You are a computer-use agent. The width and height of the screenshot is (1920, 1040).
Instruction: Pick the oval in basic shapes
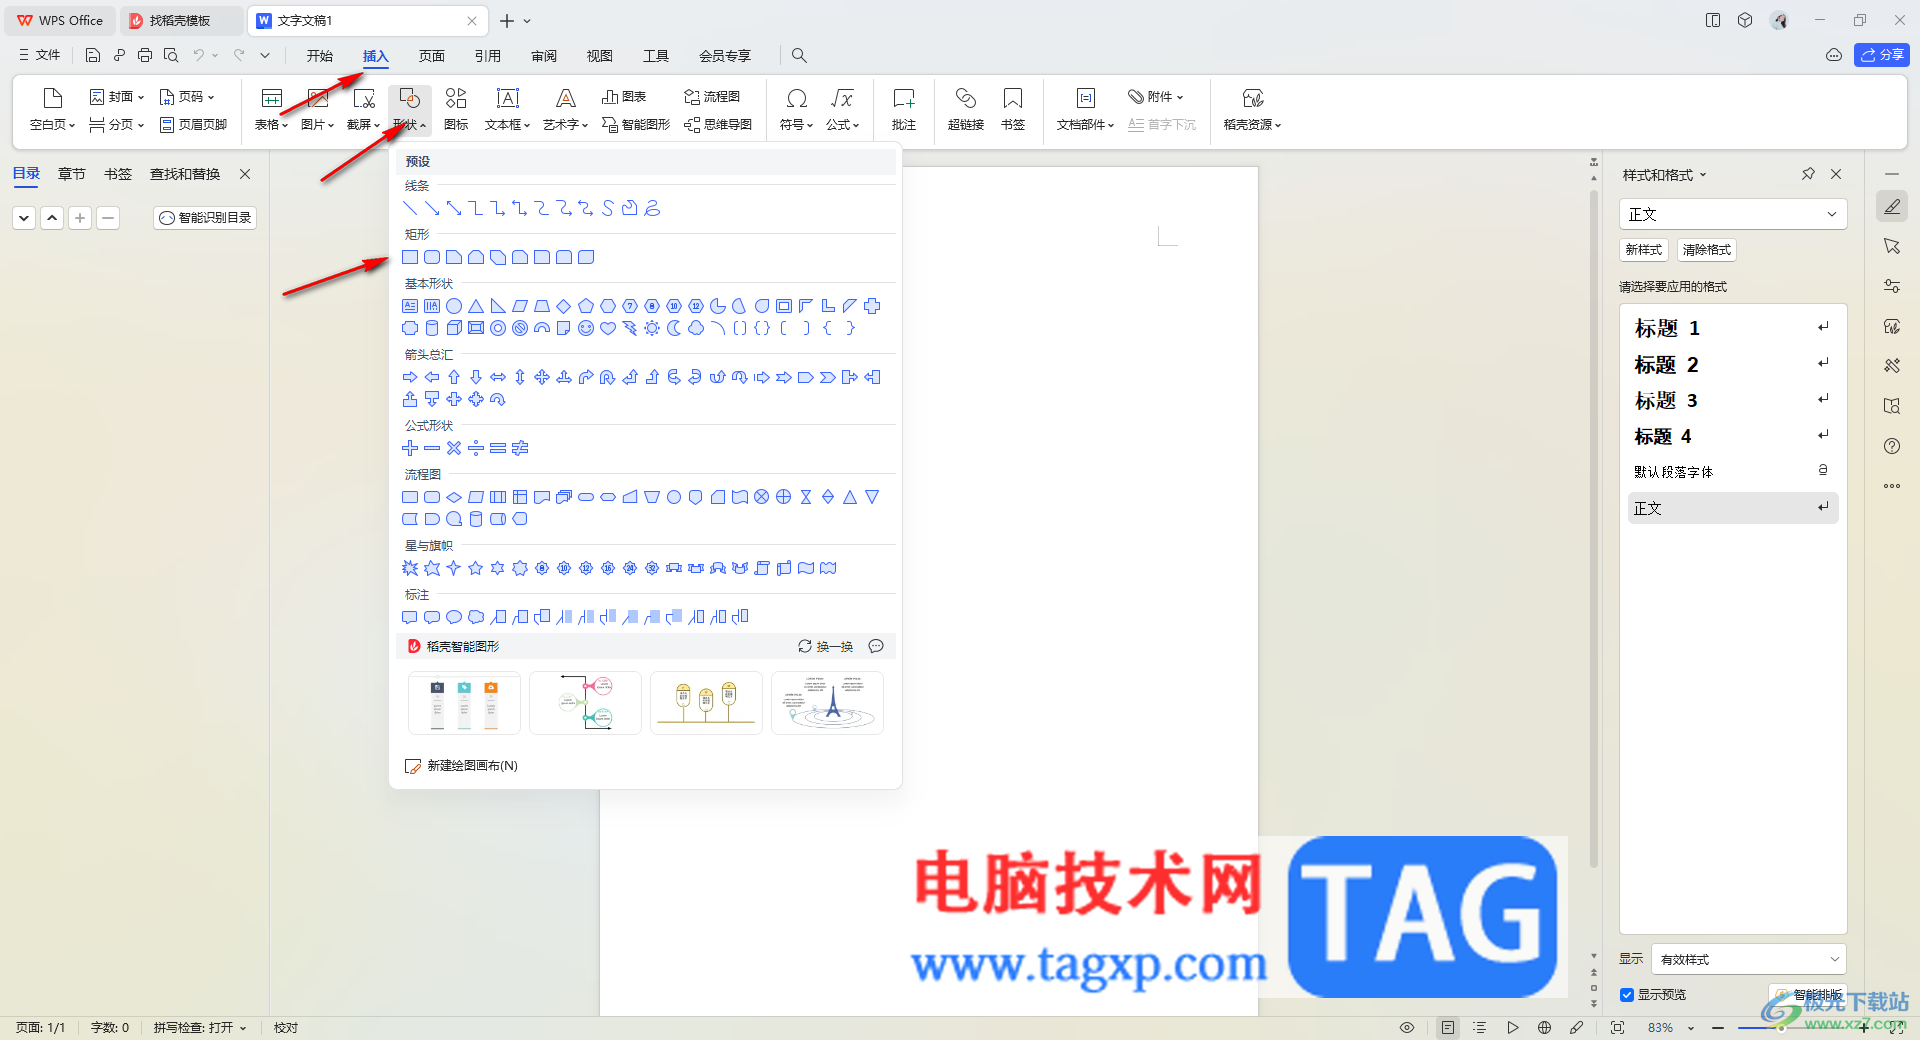pyautogui.click(x=454, y=307)
